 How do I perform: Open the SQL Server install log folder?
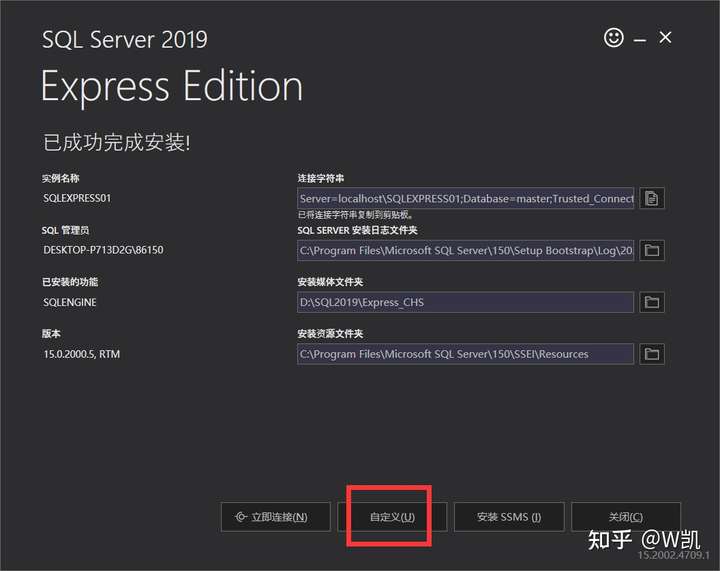click(652, 250)
